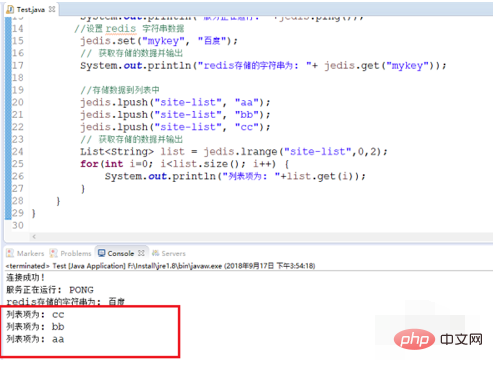Screen dimensions: 493x372
Task: Click the Servers tab icon
Action: (x=155, y=253)
